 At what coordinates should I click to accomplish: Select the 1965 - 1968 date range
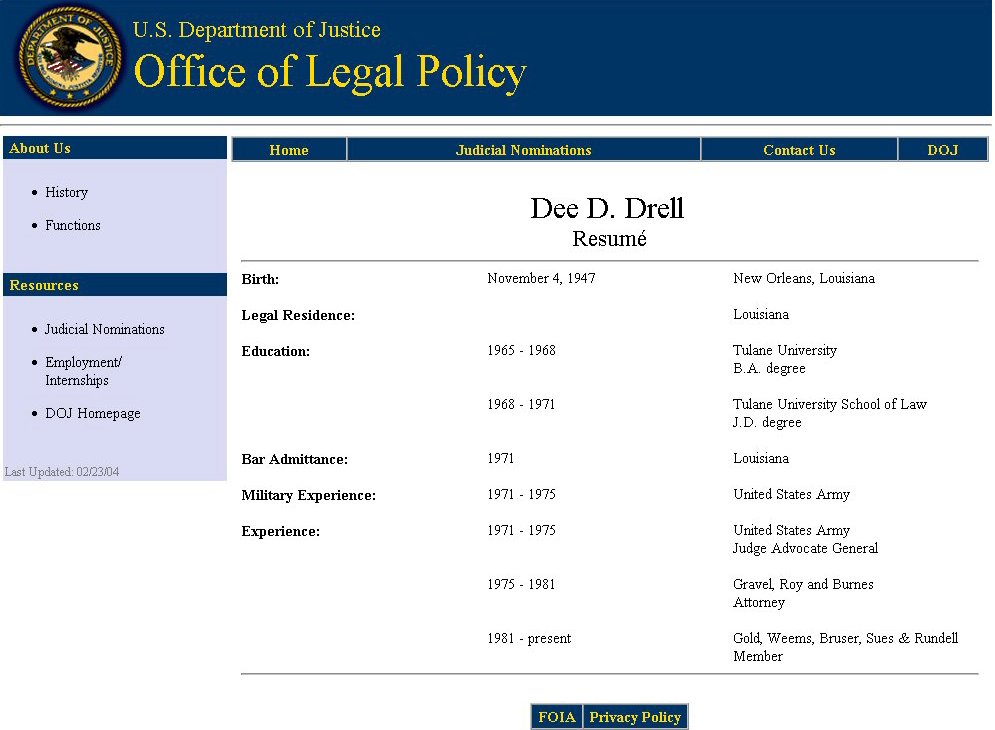pyautogui.click(x=521, y=350)
